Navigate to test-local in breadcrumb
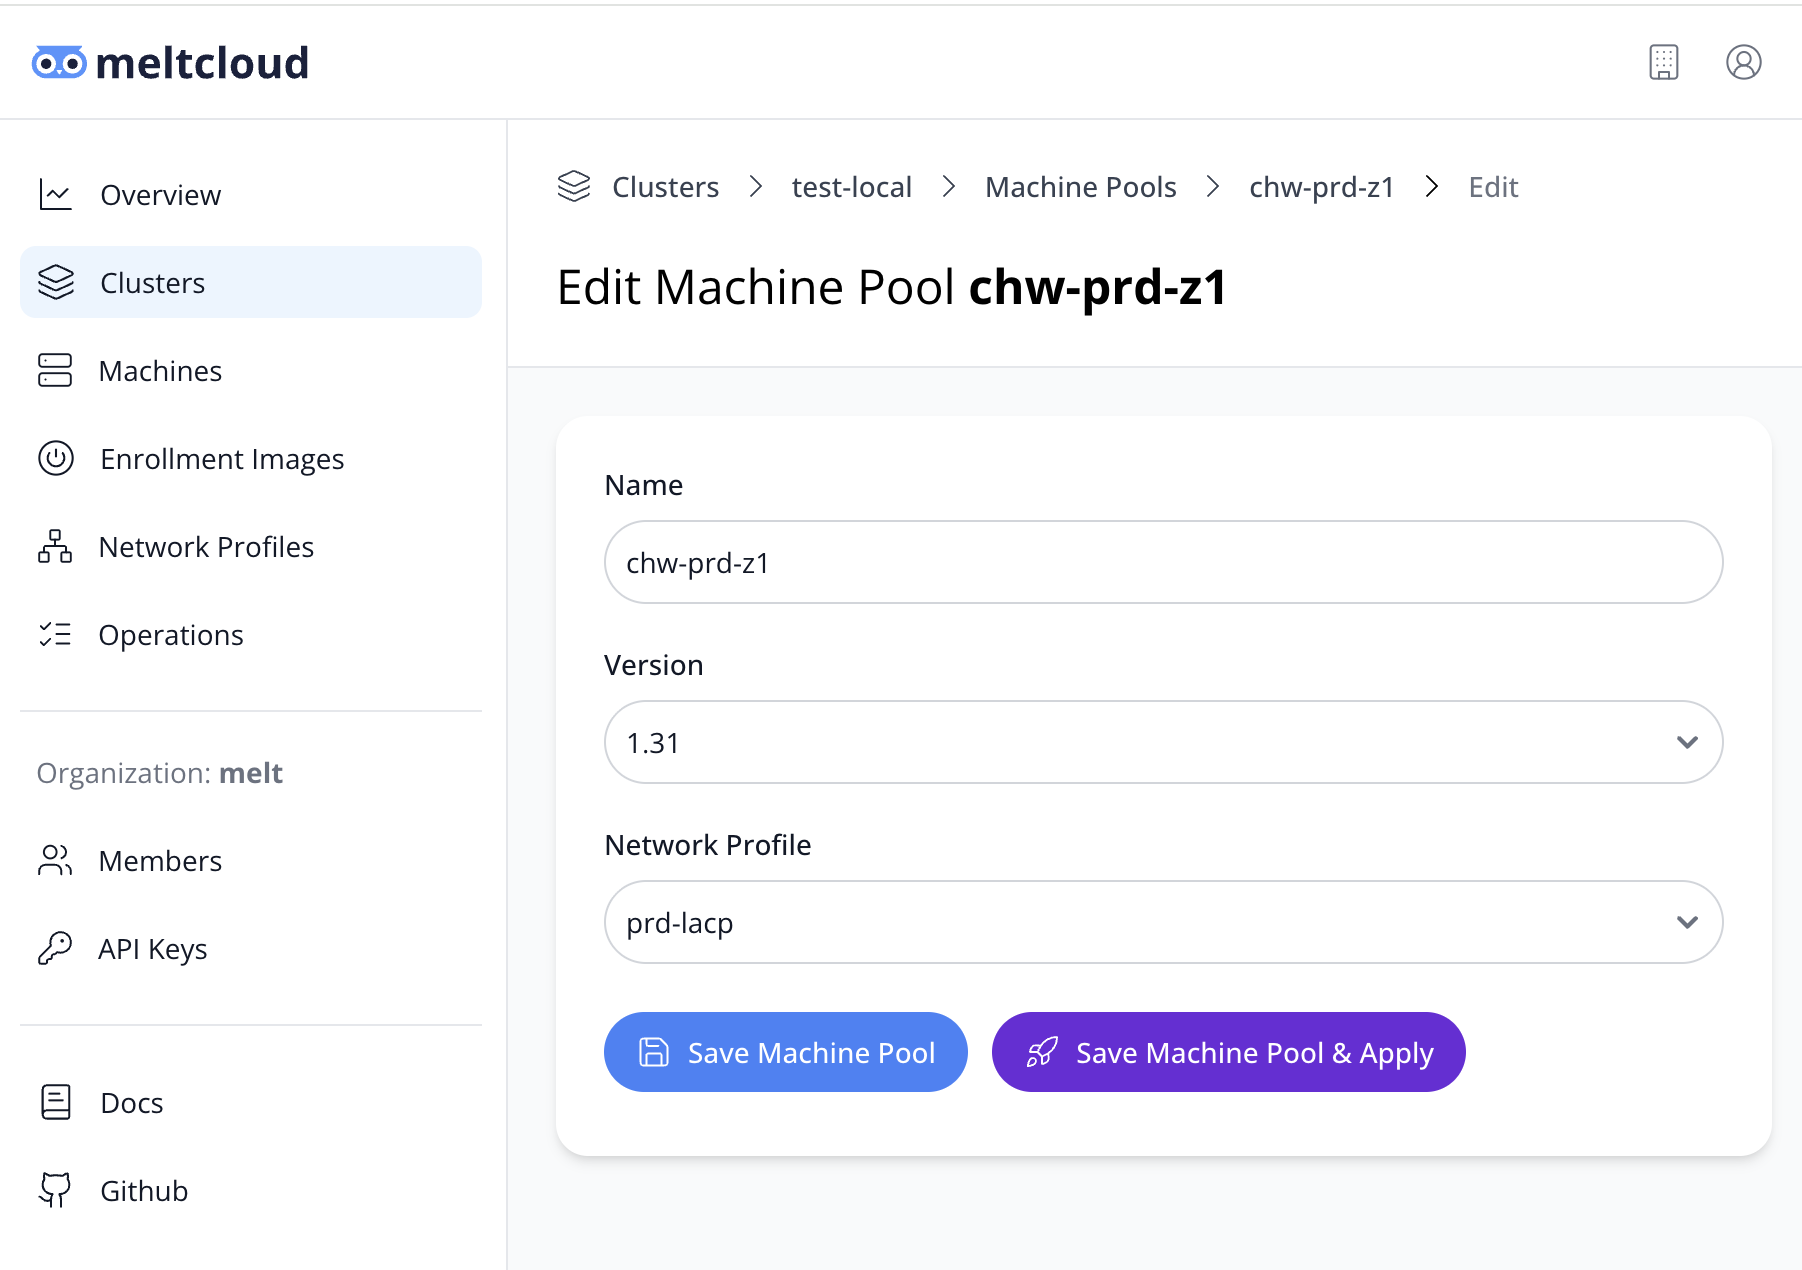The image size is (1802, 1270). point(851,186)
